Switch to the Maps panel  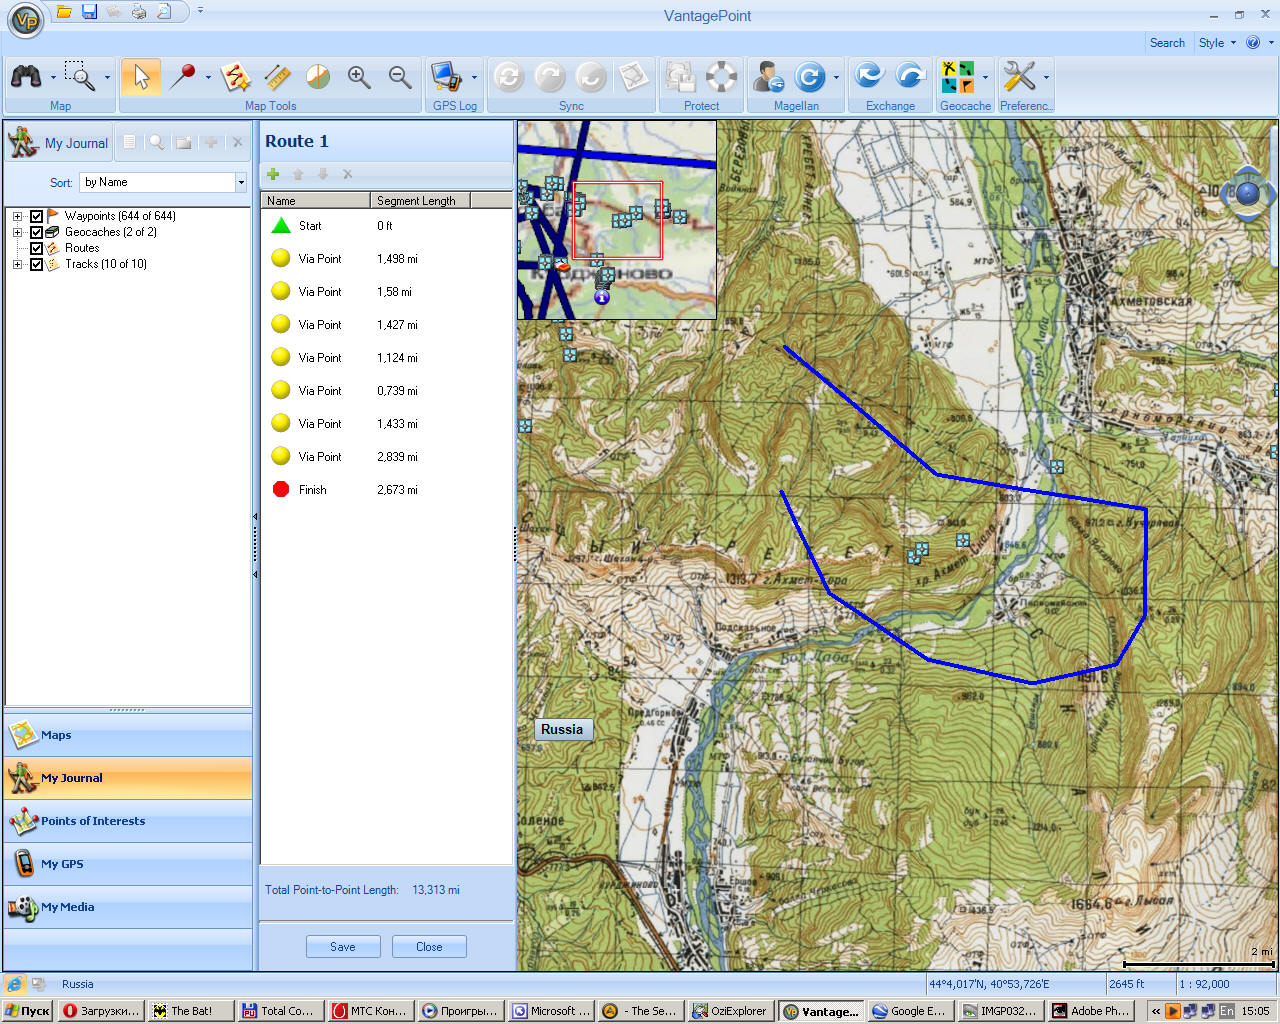click(x=128, y=735)
